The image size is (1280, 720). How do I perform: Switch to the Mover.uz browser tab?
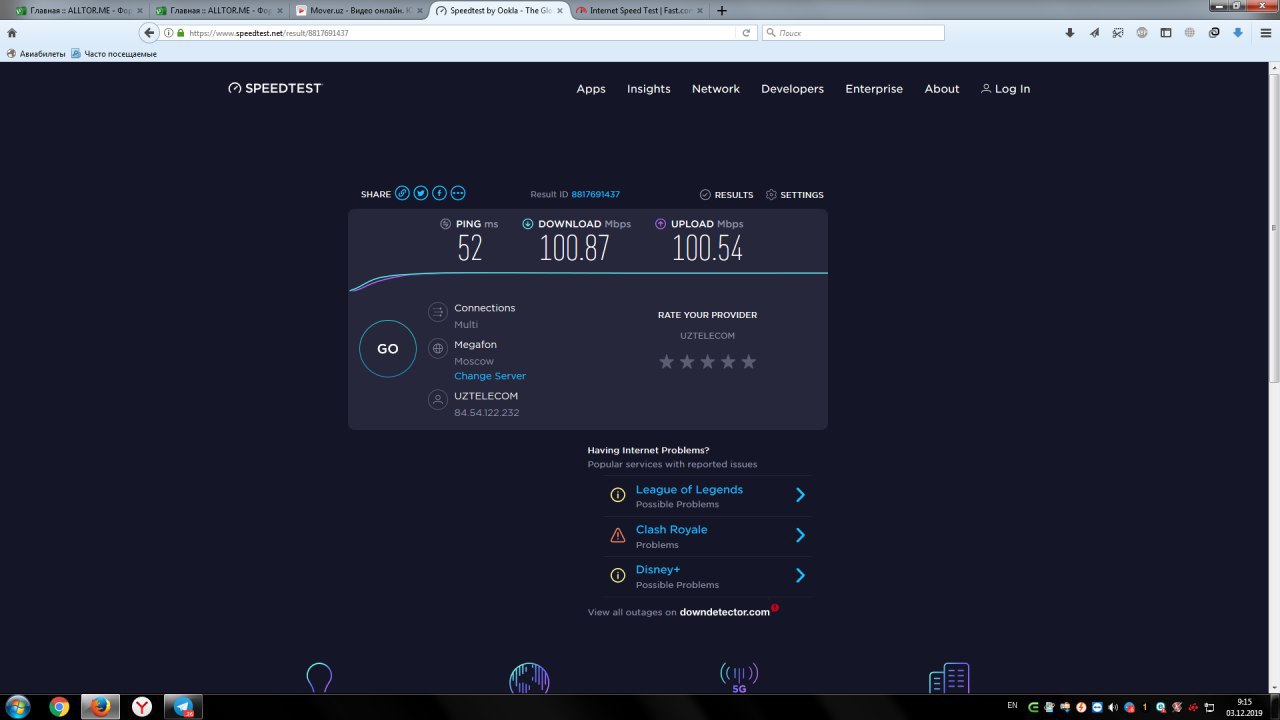(x=360, y=10)
